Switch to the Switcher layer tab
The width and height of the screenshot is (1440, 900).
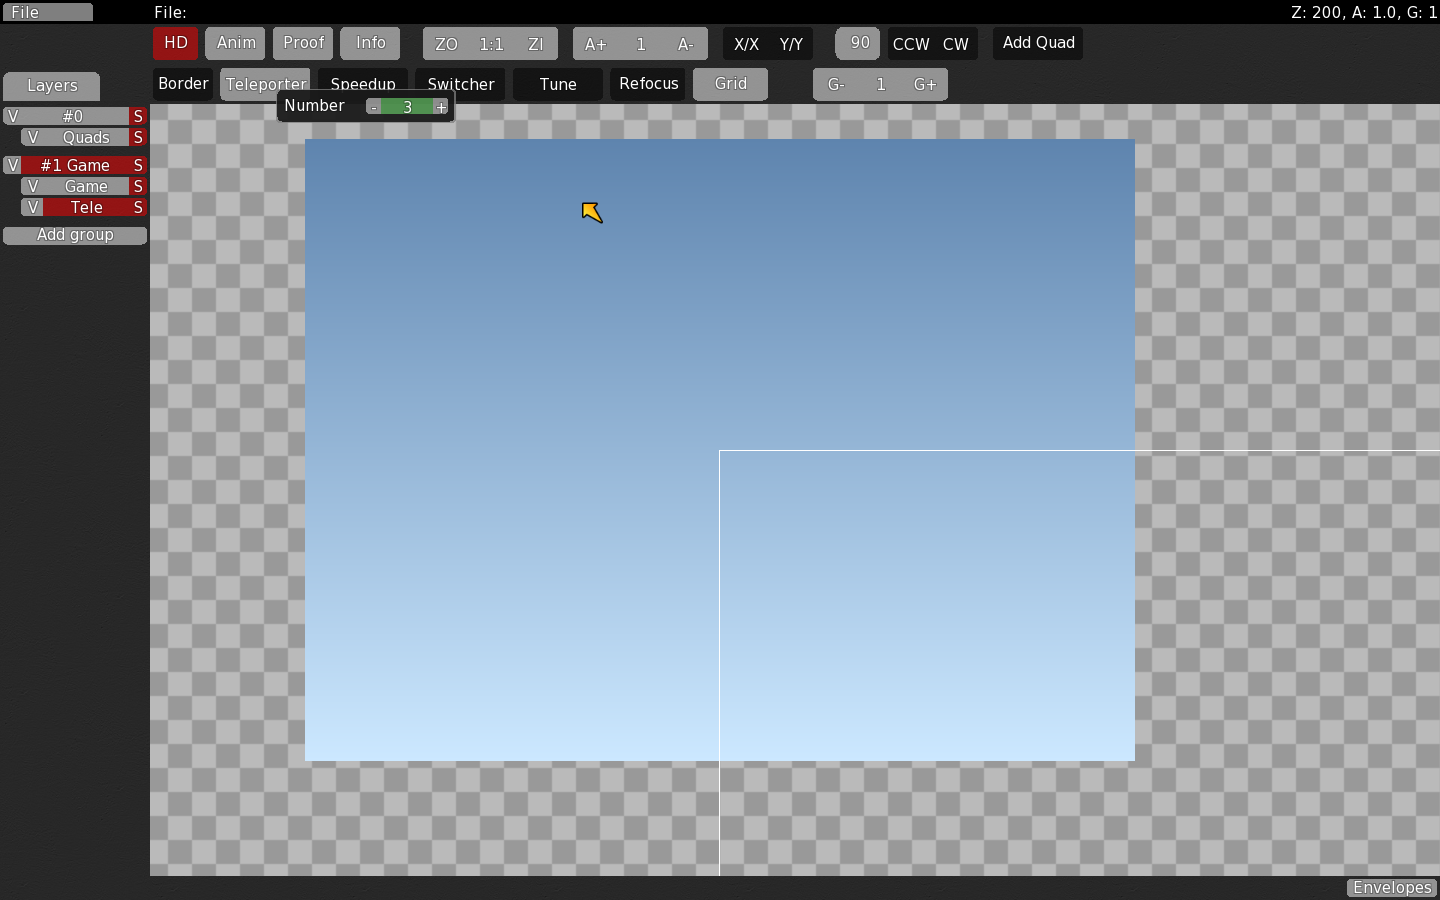coord(461,84)
